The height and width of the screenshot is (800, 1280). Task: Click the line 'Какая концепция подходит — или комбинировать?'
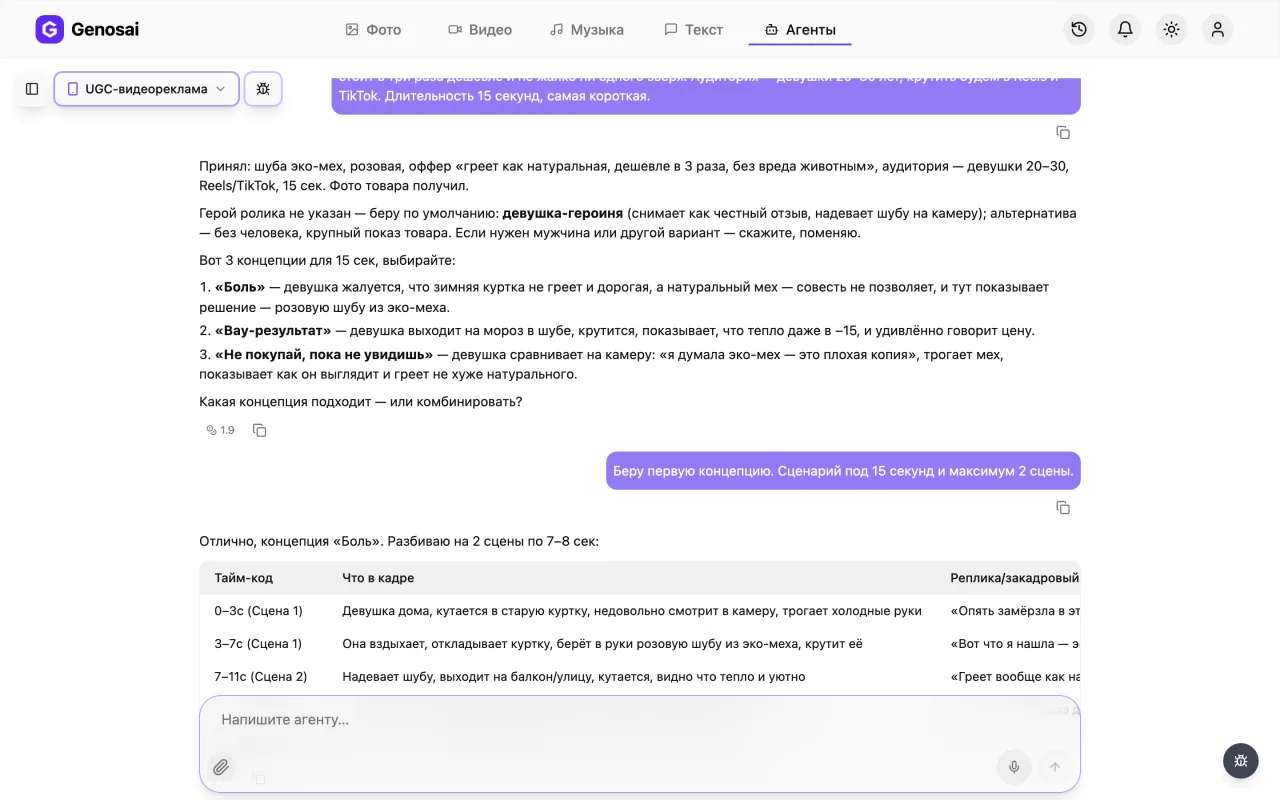[361, 402]
